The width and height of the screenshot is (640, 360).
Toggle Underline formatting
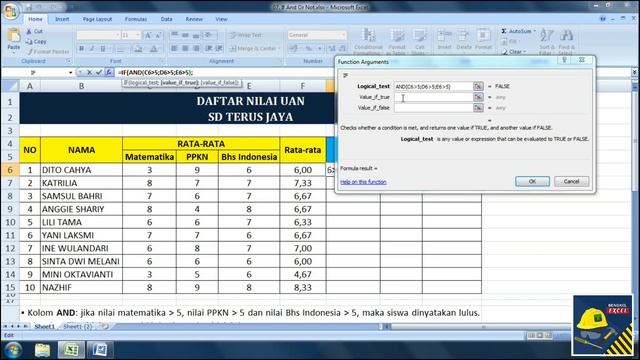pos(103,49)
